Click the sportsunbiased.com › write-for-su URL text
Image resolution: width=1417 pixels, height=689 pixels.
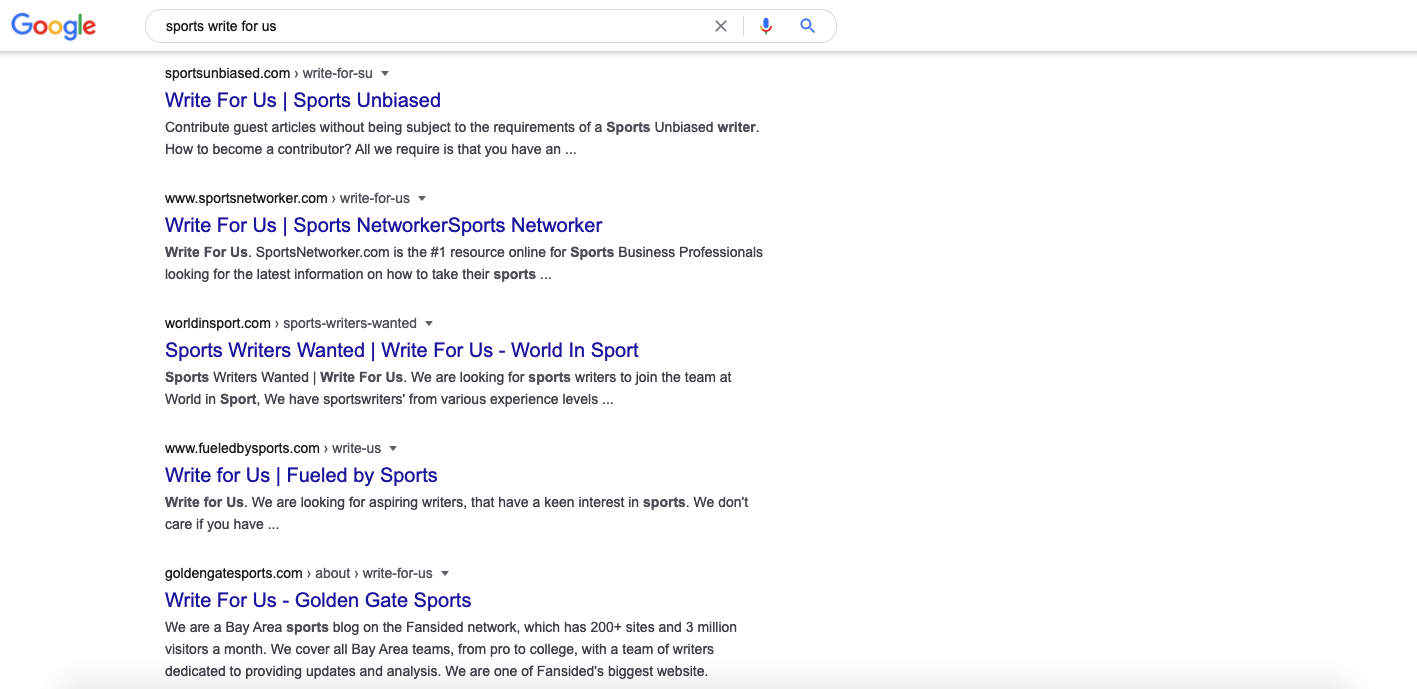coord(269,73)
